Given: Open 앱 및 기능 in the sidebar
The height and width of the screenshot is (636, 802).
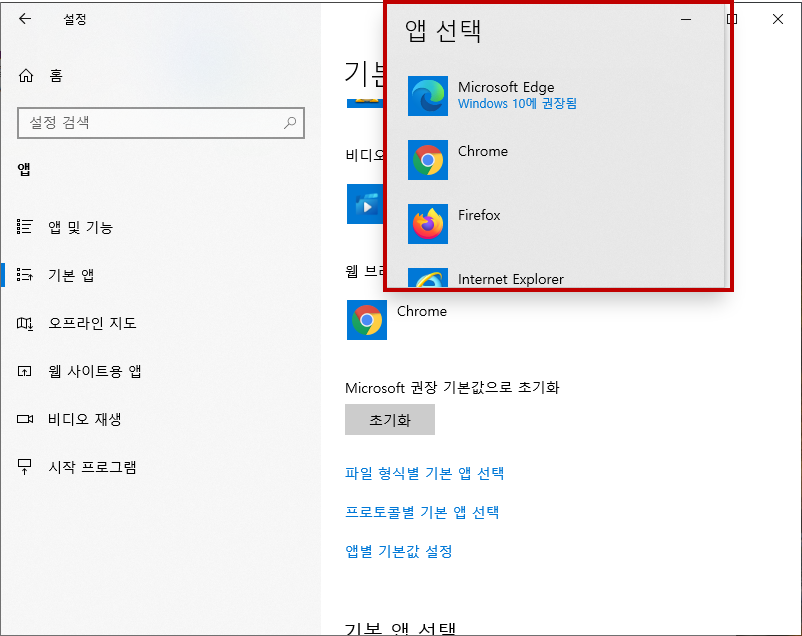Looking at the screenshot, I should tap(80, 227).
